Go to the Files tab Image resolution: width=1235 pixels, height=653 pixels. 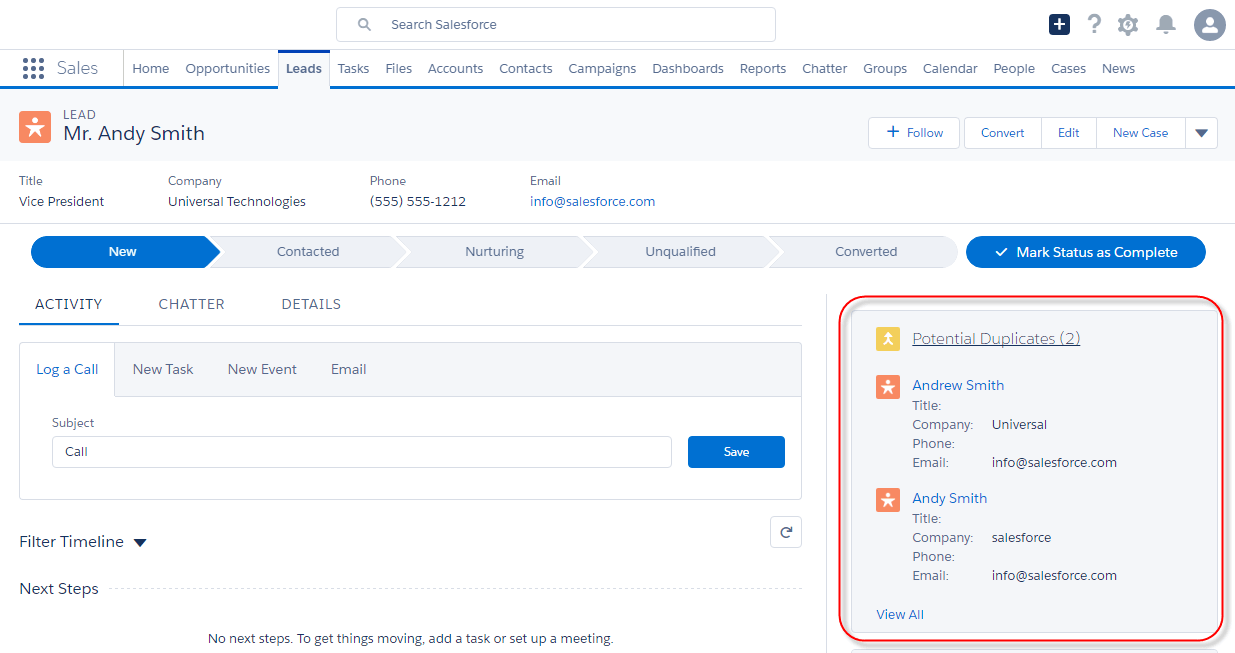(x=399, y=68)
